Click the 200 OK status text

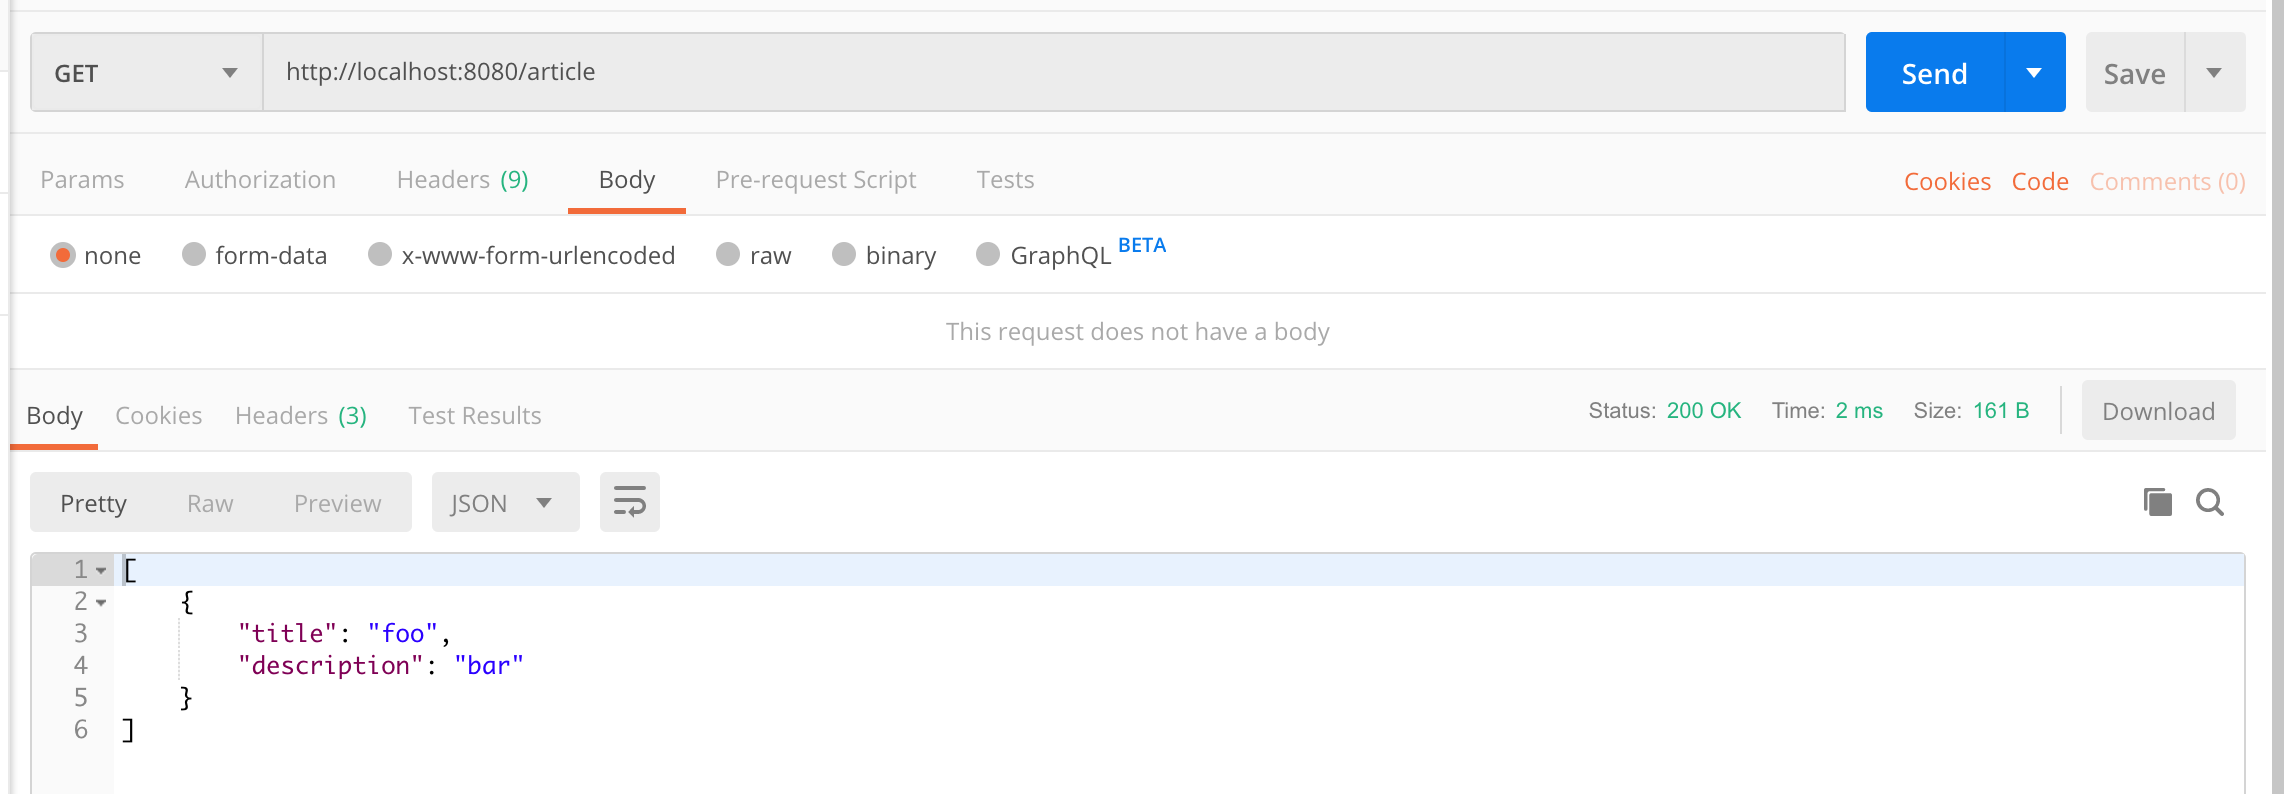1704,411
